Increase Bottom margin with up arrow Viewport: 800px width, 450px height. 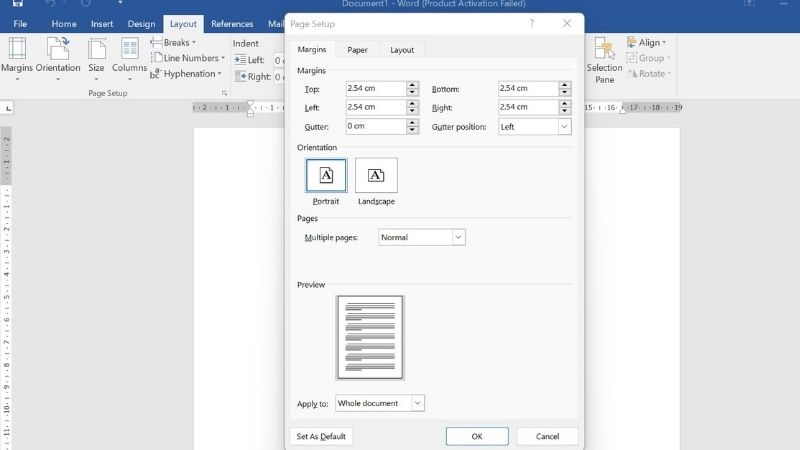click(564, 85)
